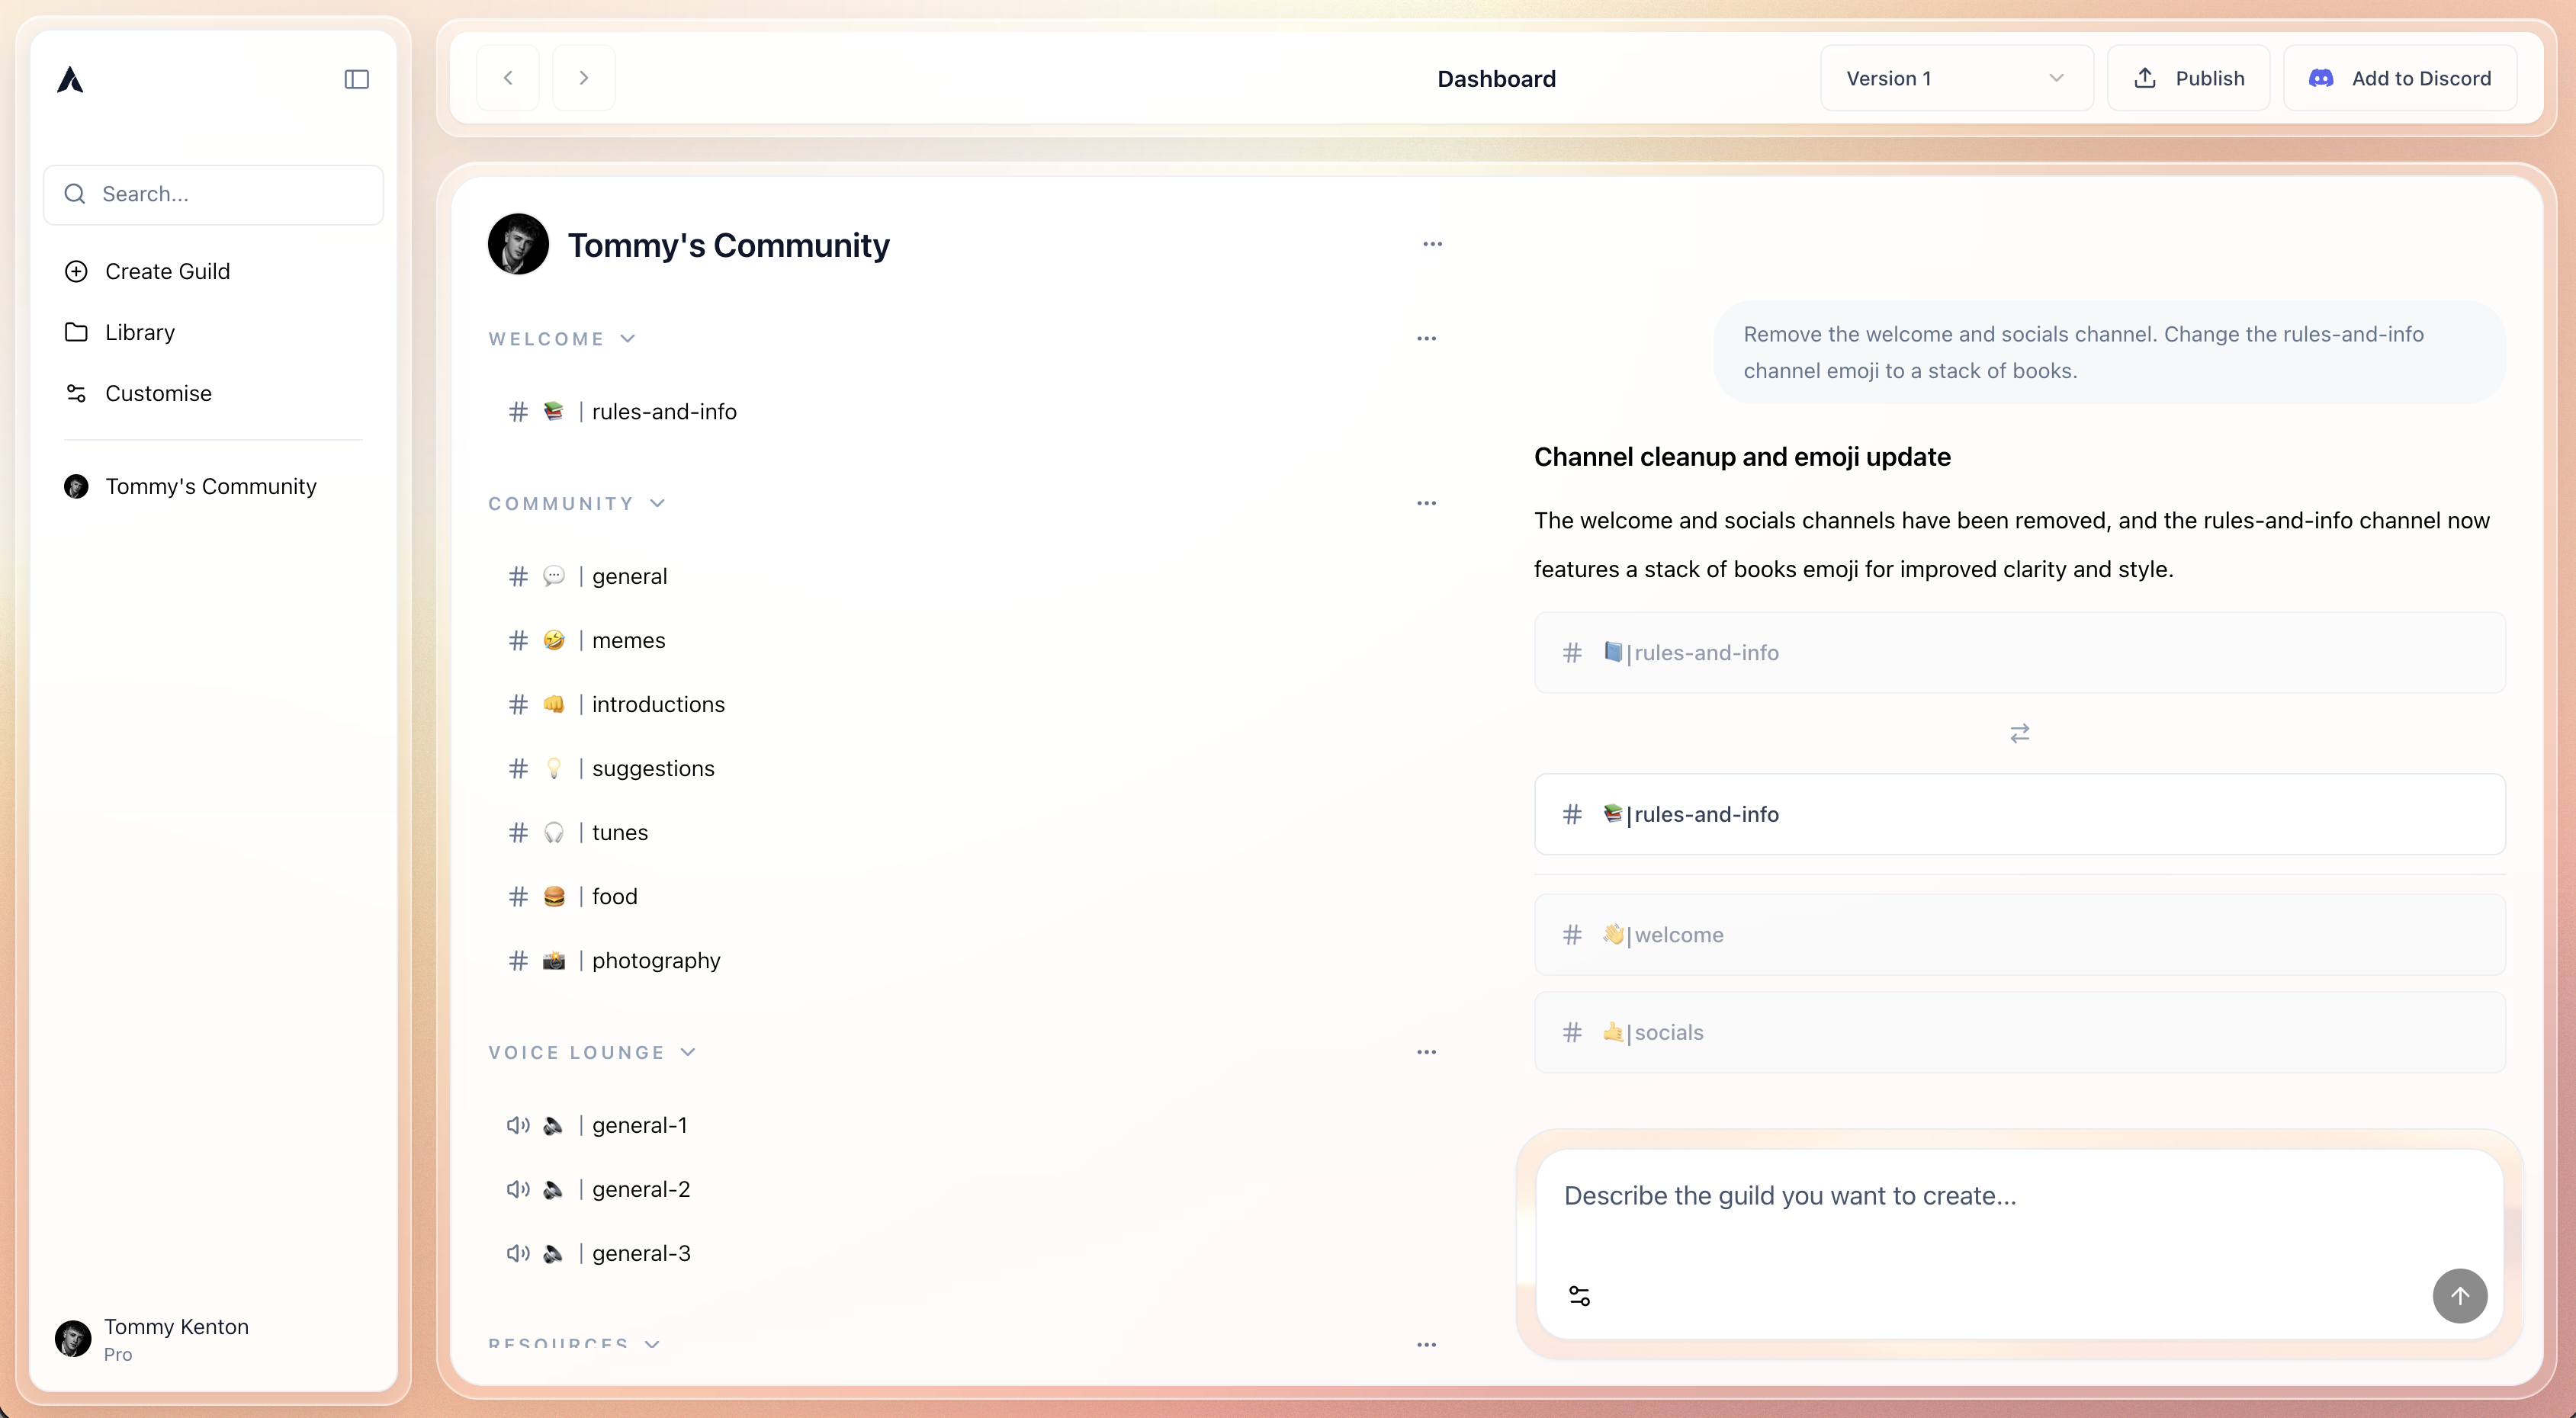Collapse the VOICE LOUNGE category
The width and height of the screenshot is (2576, 1418).
688,1052
